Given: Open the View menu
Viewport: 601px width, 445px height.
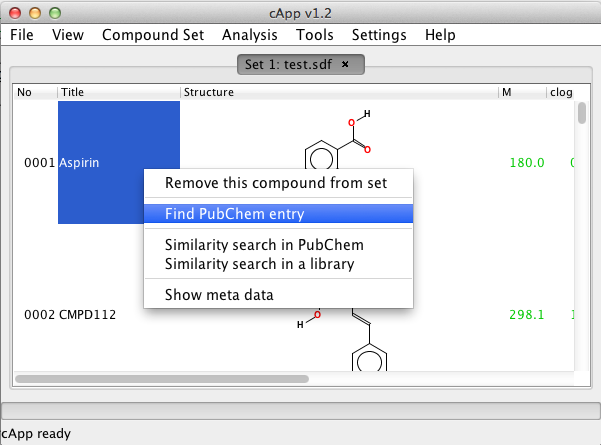Looking at the screenshot, I should (x=68, y=35).
